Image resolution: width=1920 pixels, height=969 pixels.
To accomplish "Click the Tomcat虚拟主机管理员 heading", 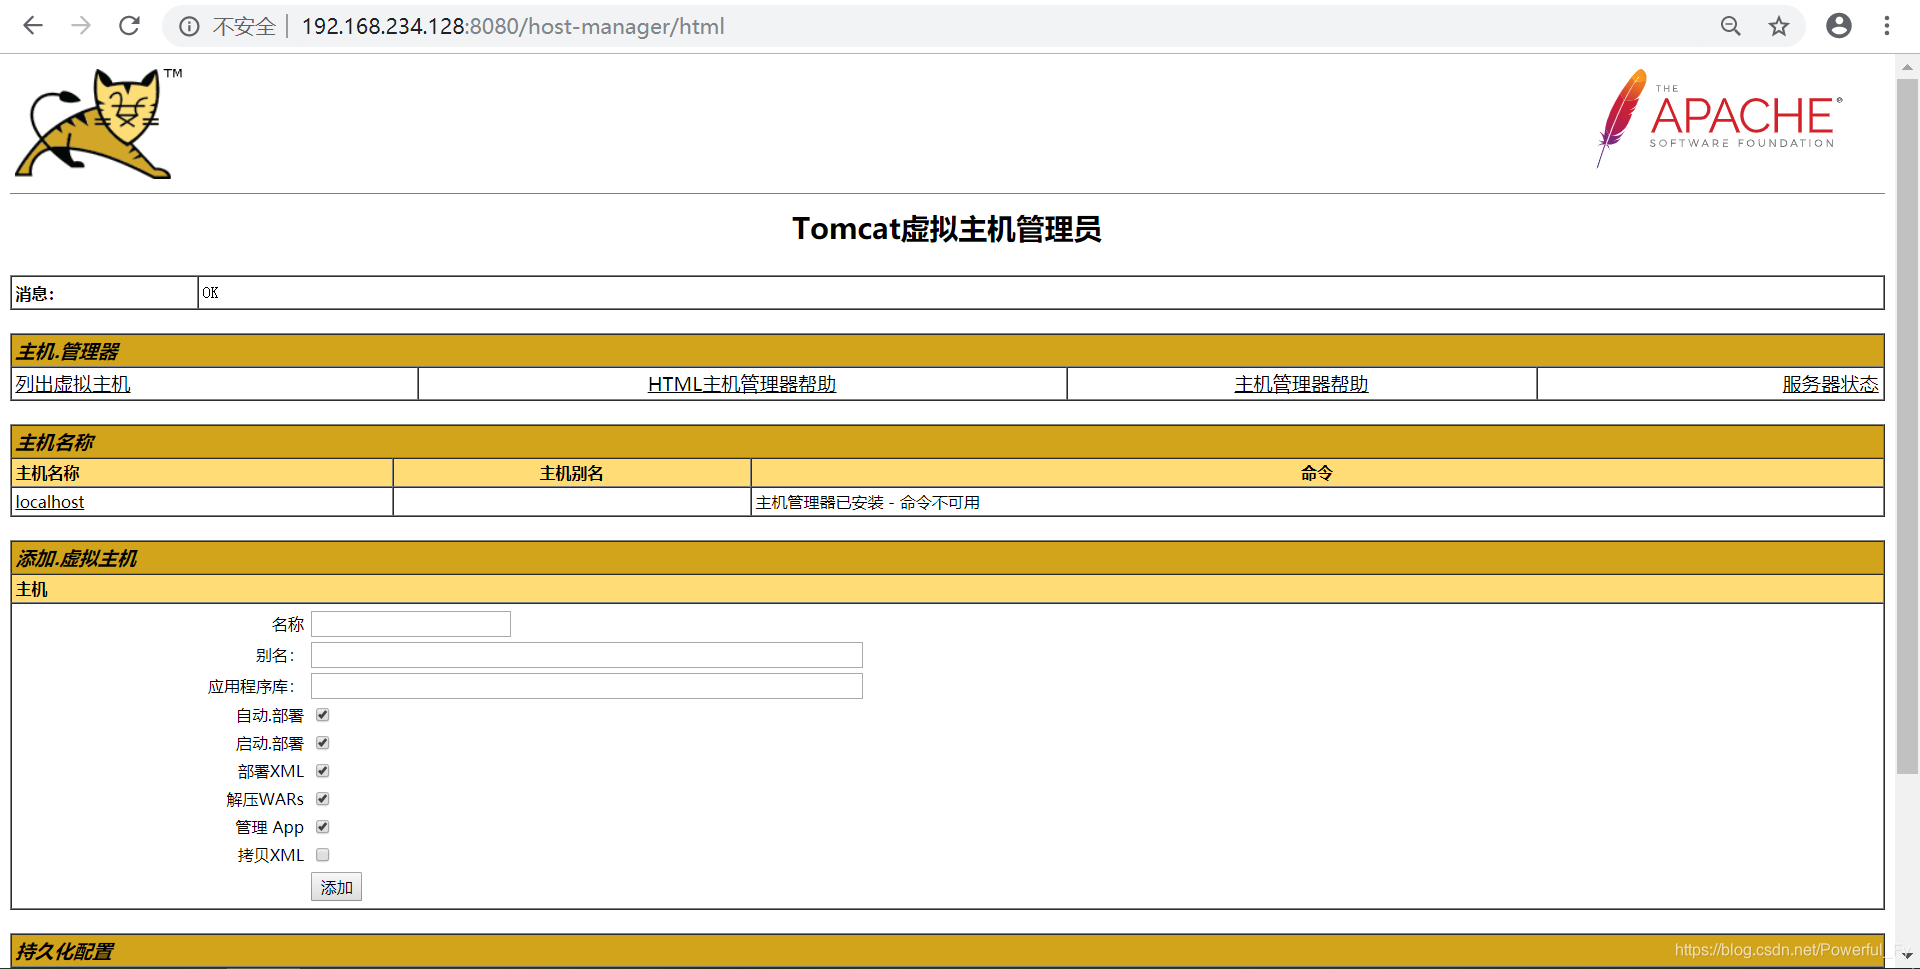I will click(x=947, y=229).
